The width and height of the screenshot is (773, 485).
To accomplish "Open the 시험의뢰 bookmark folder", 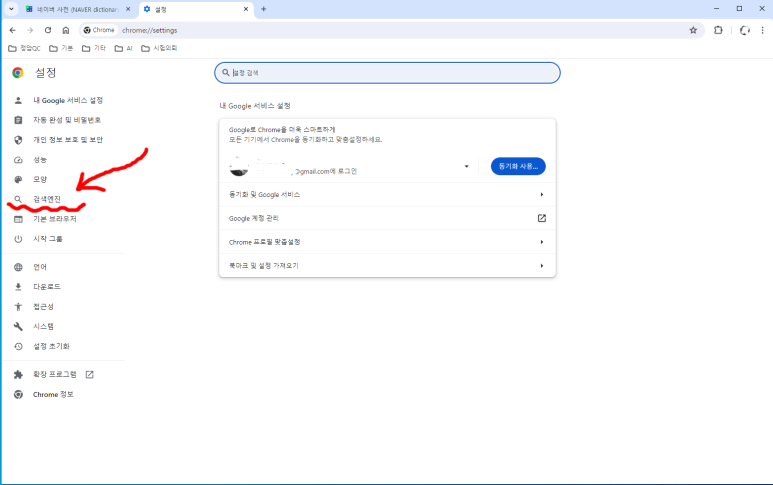I will point(159,48).
